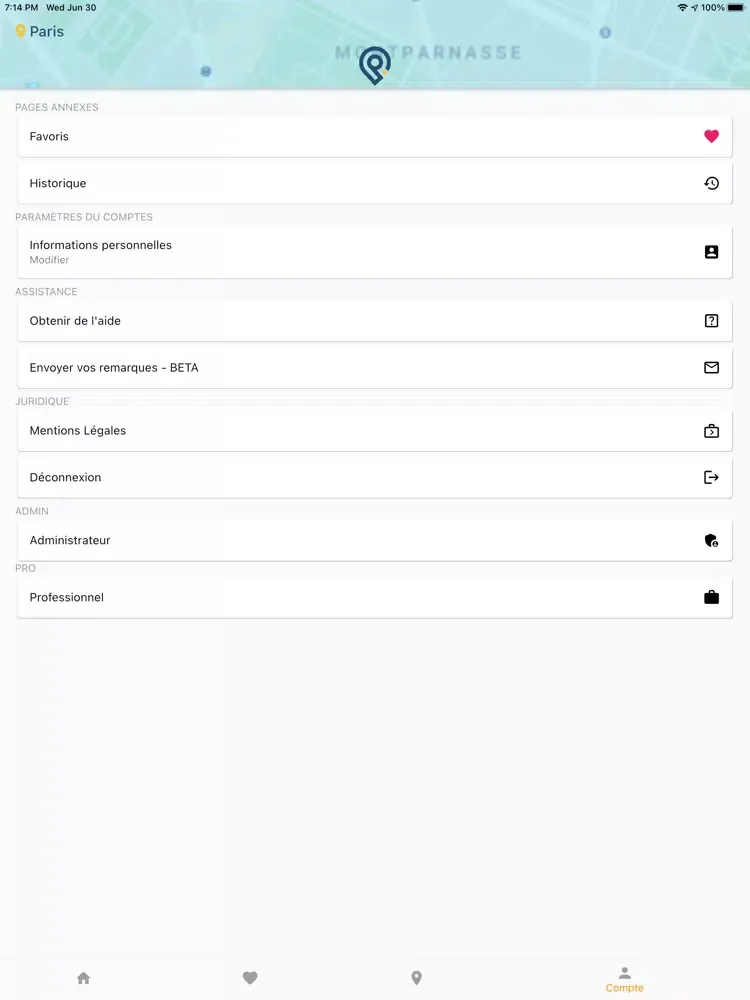Tap the briefcase icon for Professionnel

click(x=711, y=597)
